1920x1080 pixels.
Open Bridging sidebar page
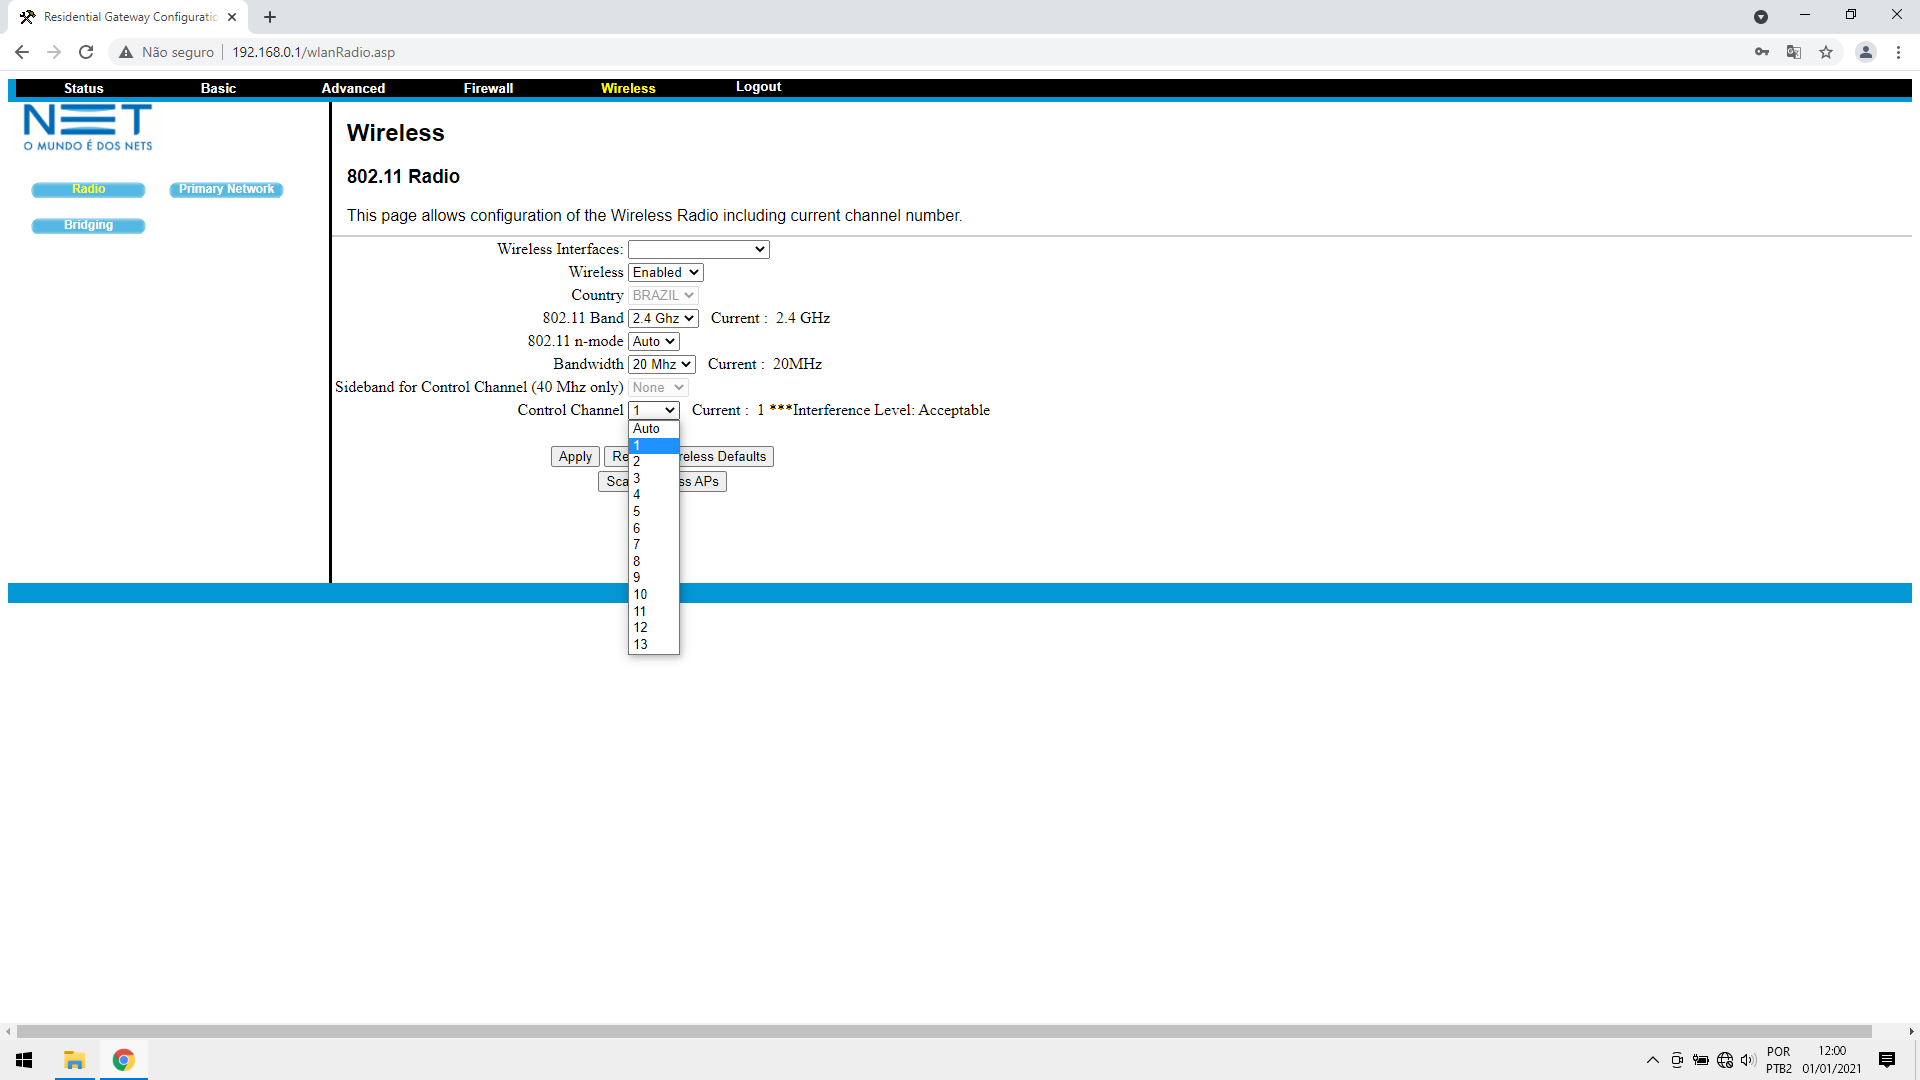[x=88, y=225]
